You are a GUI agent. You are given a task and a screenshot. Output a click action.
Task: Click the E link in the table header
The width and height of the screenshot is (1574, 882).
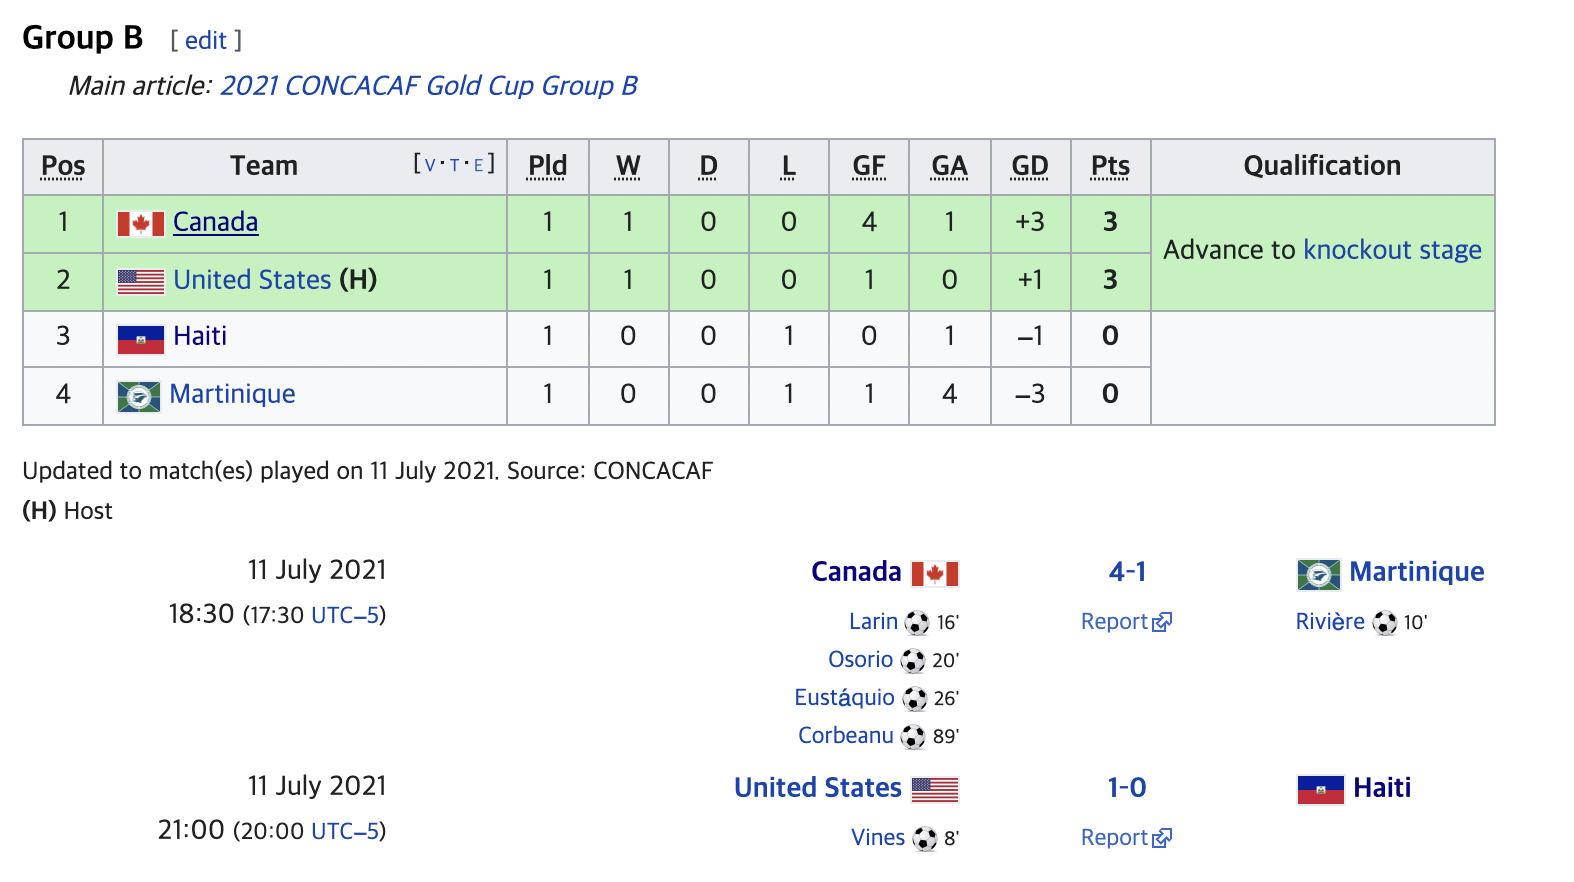[478, 165]
